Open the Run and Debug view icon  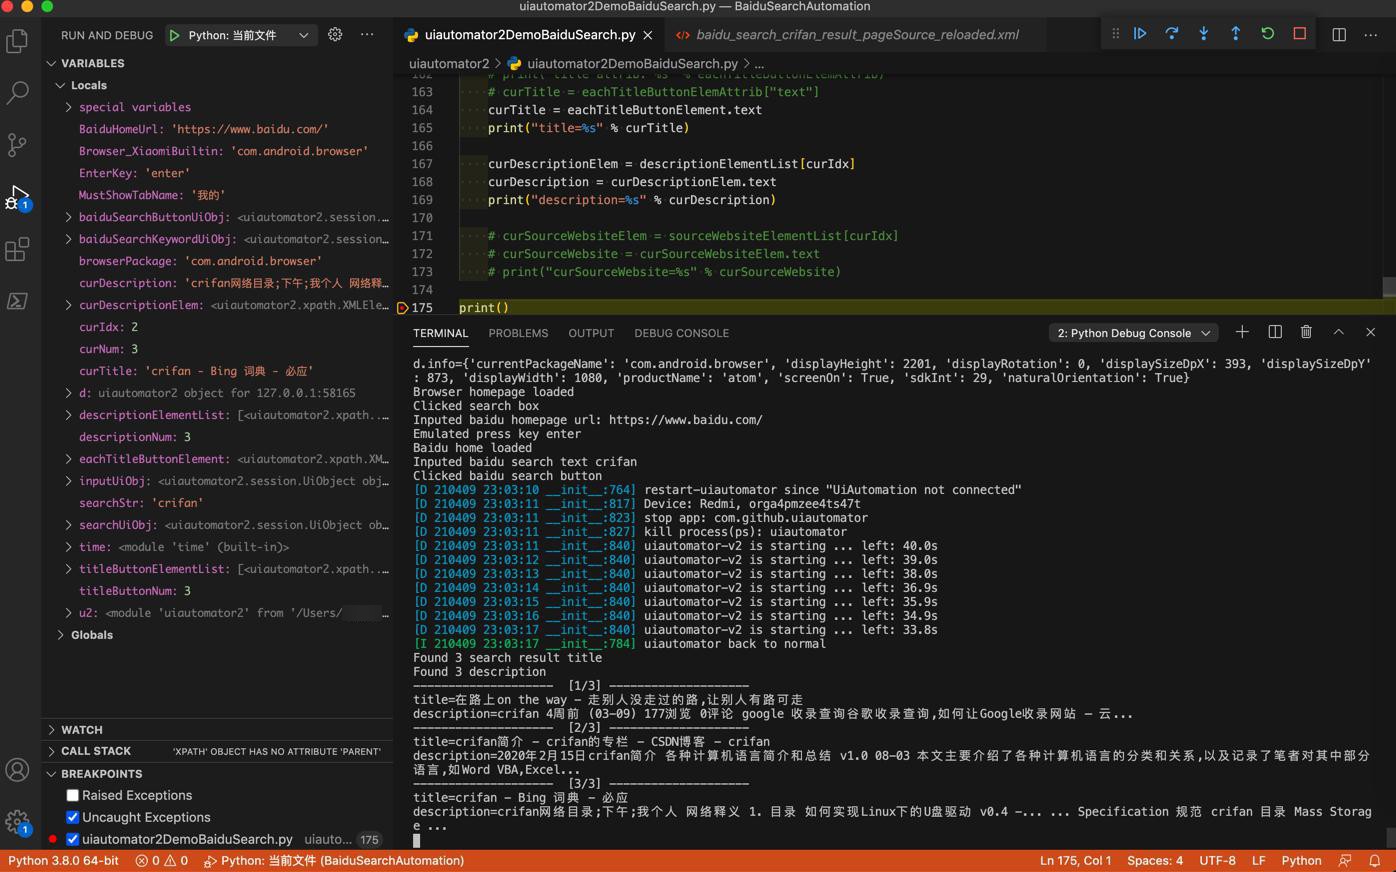click(17, 197)
